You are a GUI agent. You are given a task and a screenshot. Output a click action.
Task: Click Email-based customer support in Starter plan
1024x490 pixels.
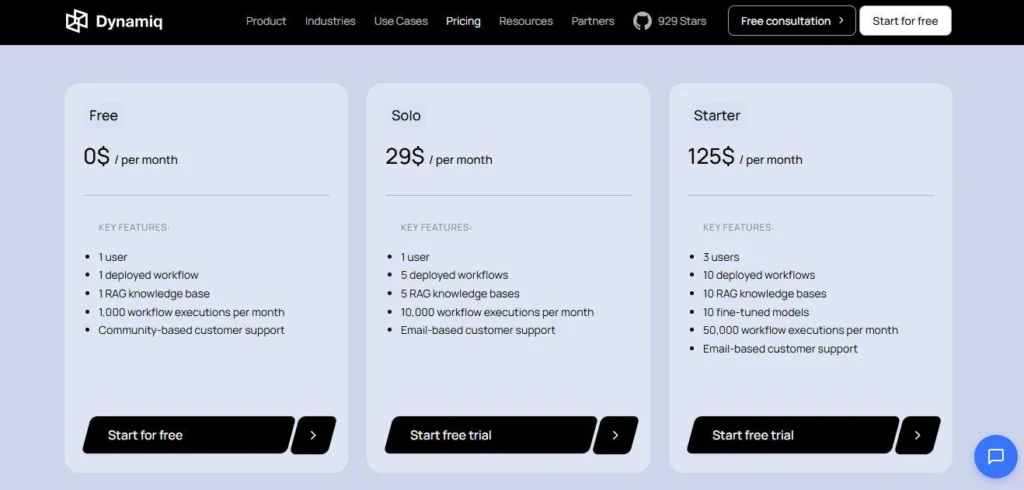780,349
